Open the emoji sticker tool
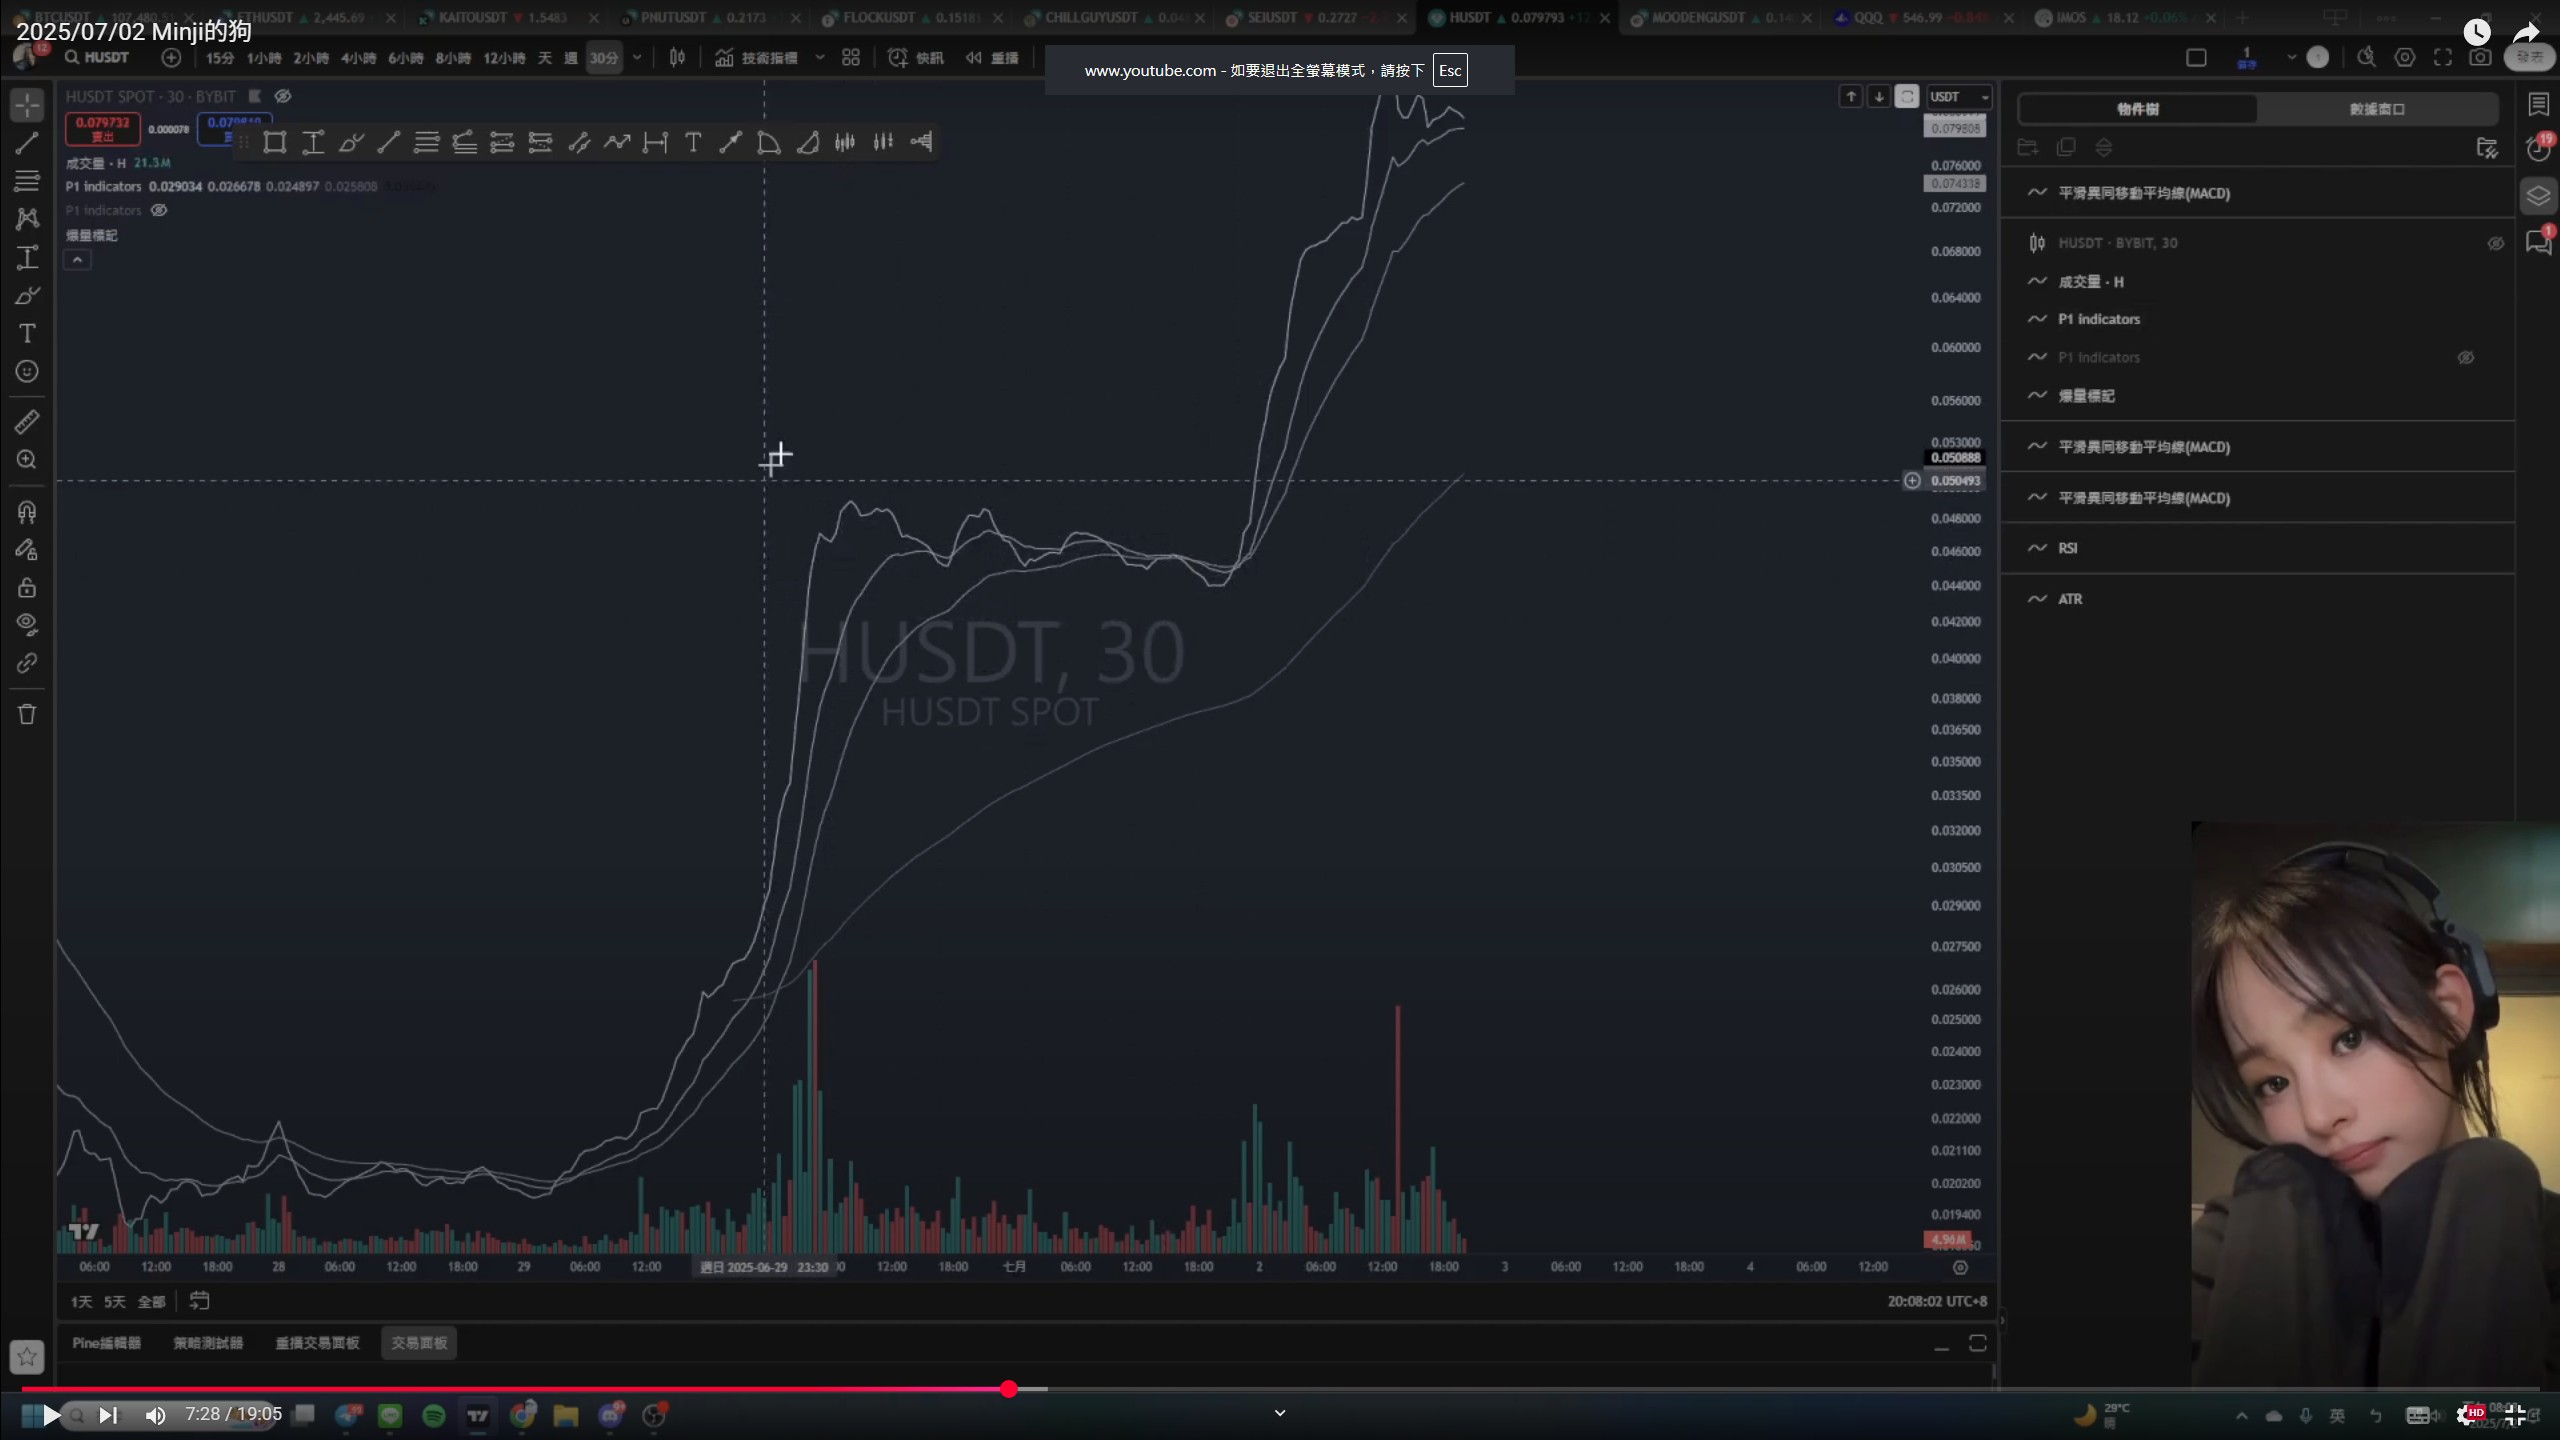Viewport: 2560px width, 1440px height. point(27,372)
